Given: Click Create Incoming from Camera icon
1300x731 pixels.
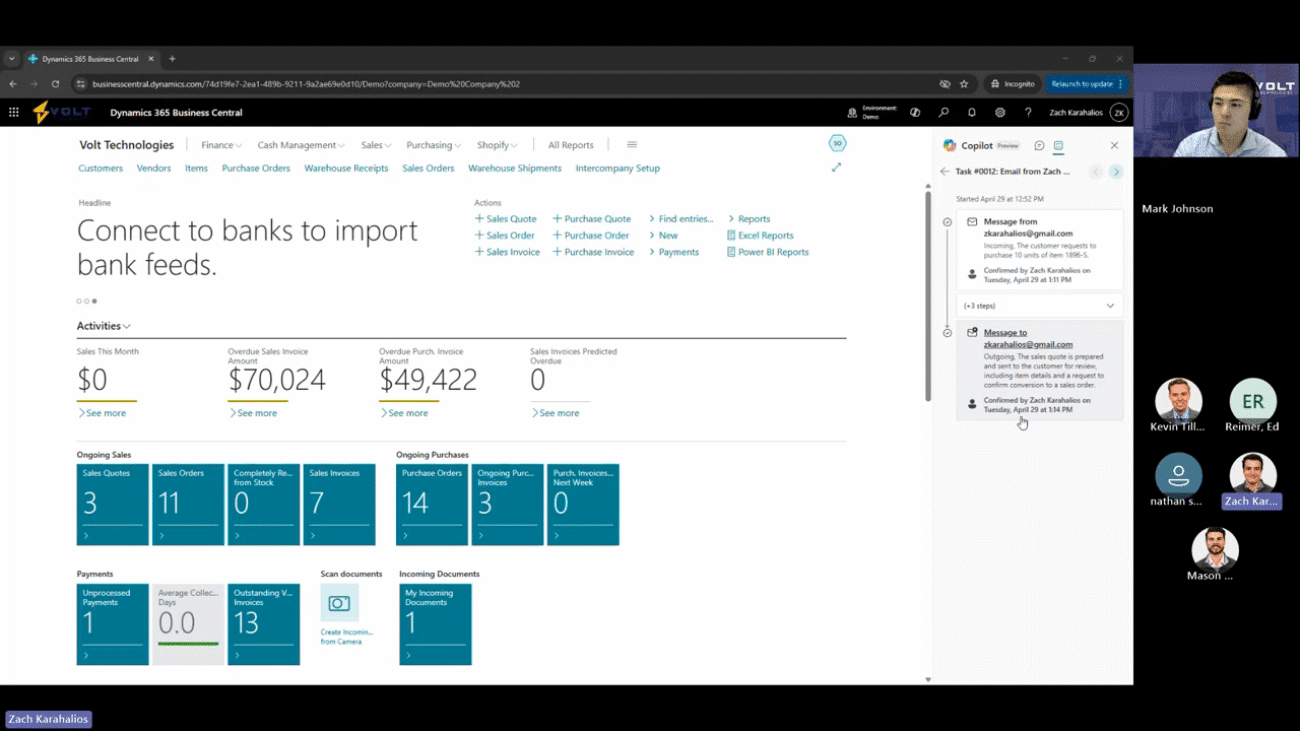Looking at the screenshot, I should point(339,603).
